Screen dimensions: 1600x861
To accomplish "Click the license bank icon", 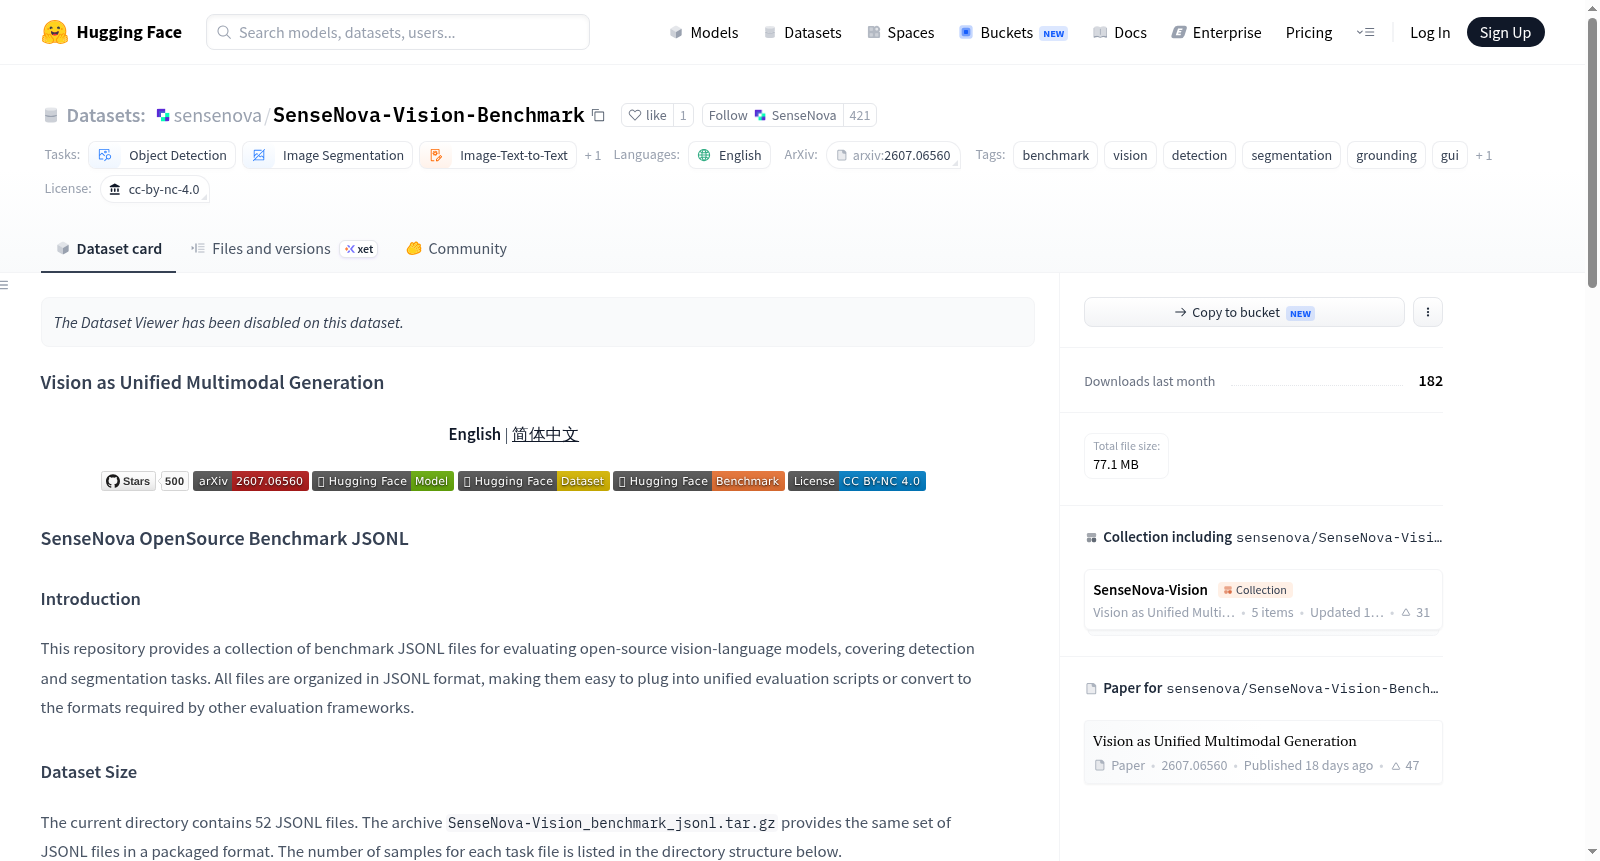I will 115,189.
